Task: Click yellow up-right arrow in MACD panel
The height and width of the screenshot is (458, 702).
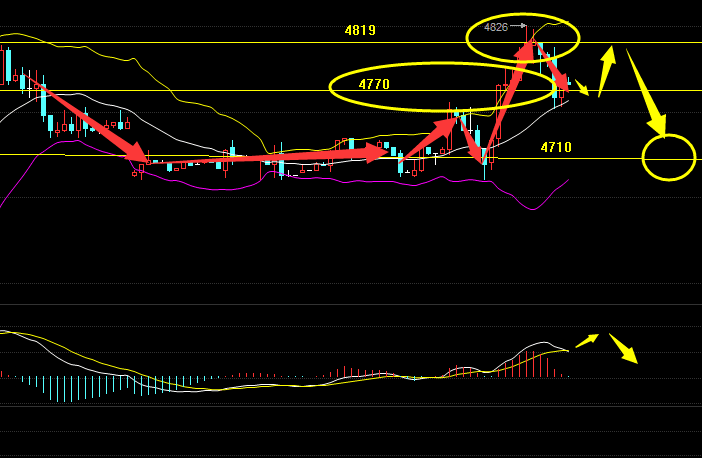Action: click(x=587, y=340)
